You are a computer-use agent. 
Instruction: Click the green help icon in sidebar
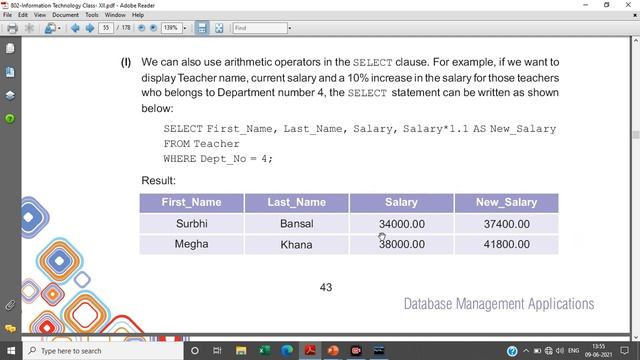click(x=10, y=118)
